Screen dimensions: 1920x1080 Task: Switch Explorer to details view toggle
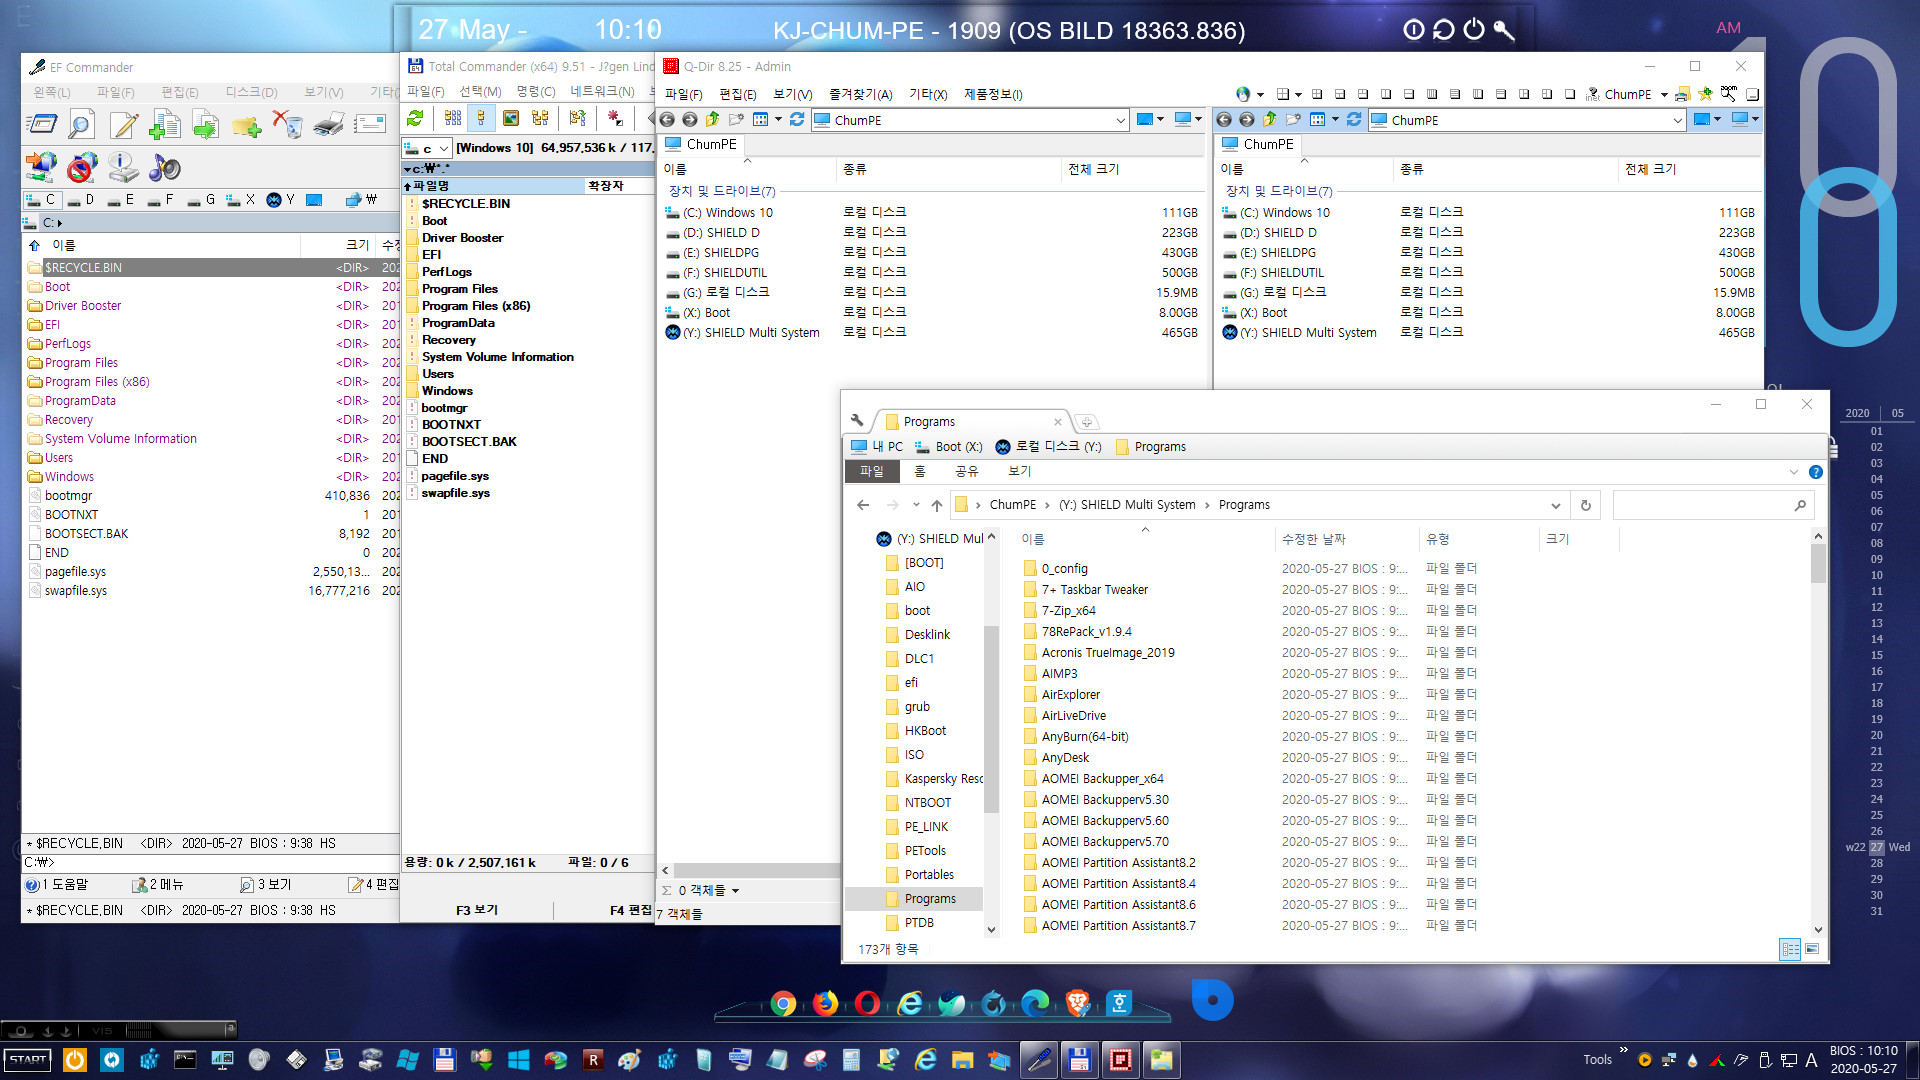1790,949
